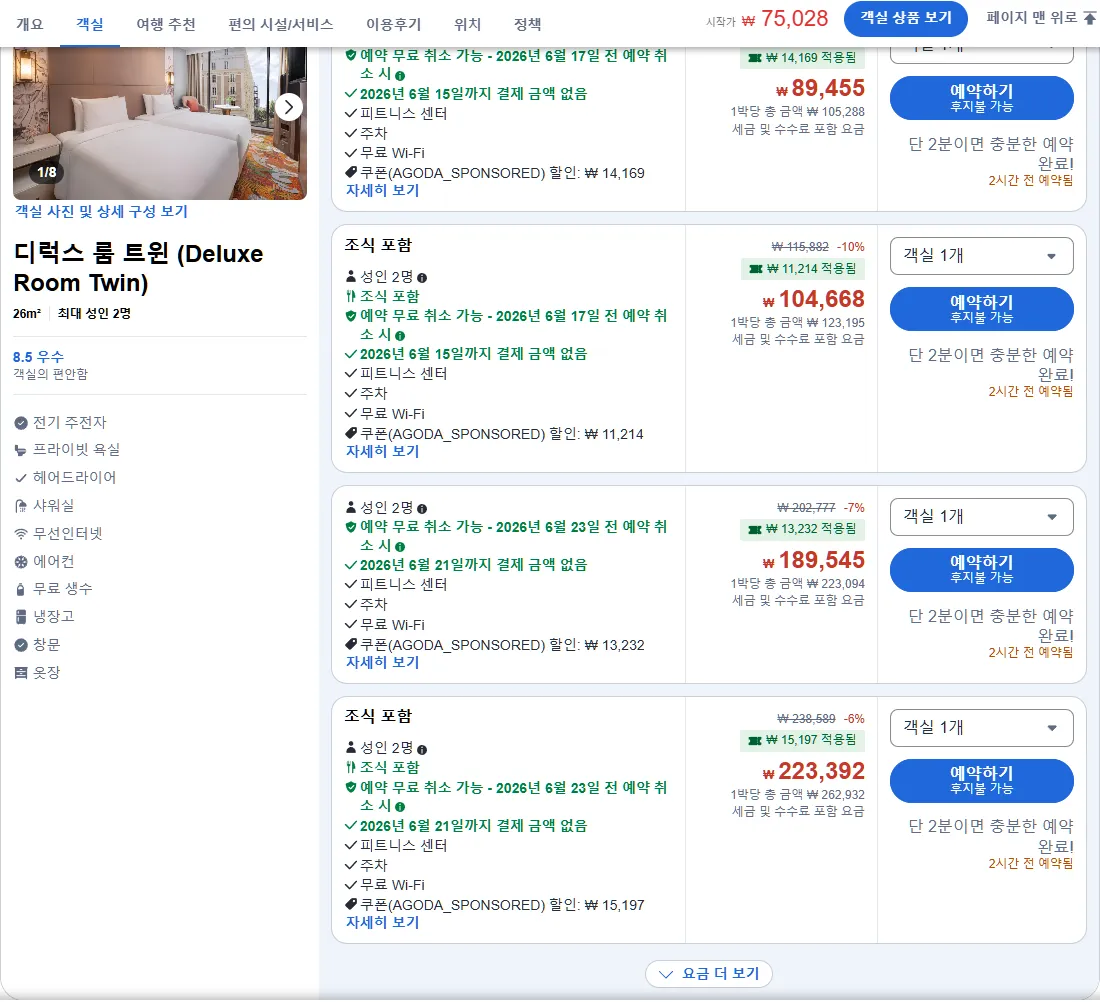The height and width of the screenshot is (1002, 1100).
Task: Click the air conditioner icon beside 에어컨
Action: pyautogui.click(x=21, y=562)
